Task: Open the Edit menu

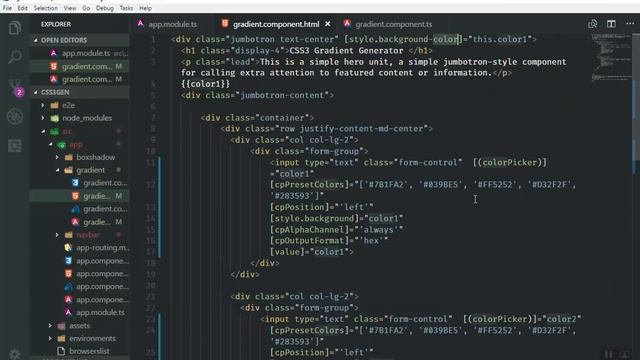Action: pyautogui.click(x=22, y=8)
